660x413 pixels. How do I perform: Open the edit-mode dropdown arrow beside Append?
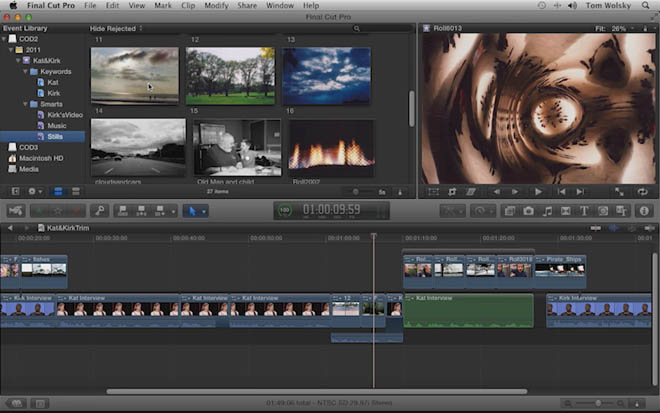(173, 211)
